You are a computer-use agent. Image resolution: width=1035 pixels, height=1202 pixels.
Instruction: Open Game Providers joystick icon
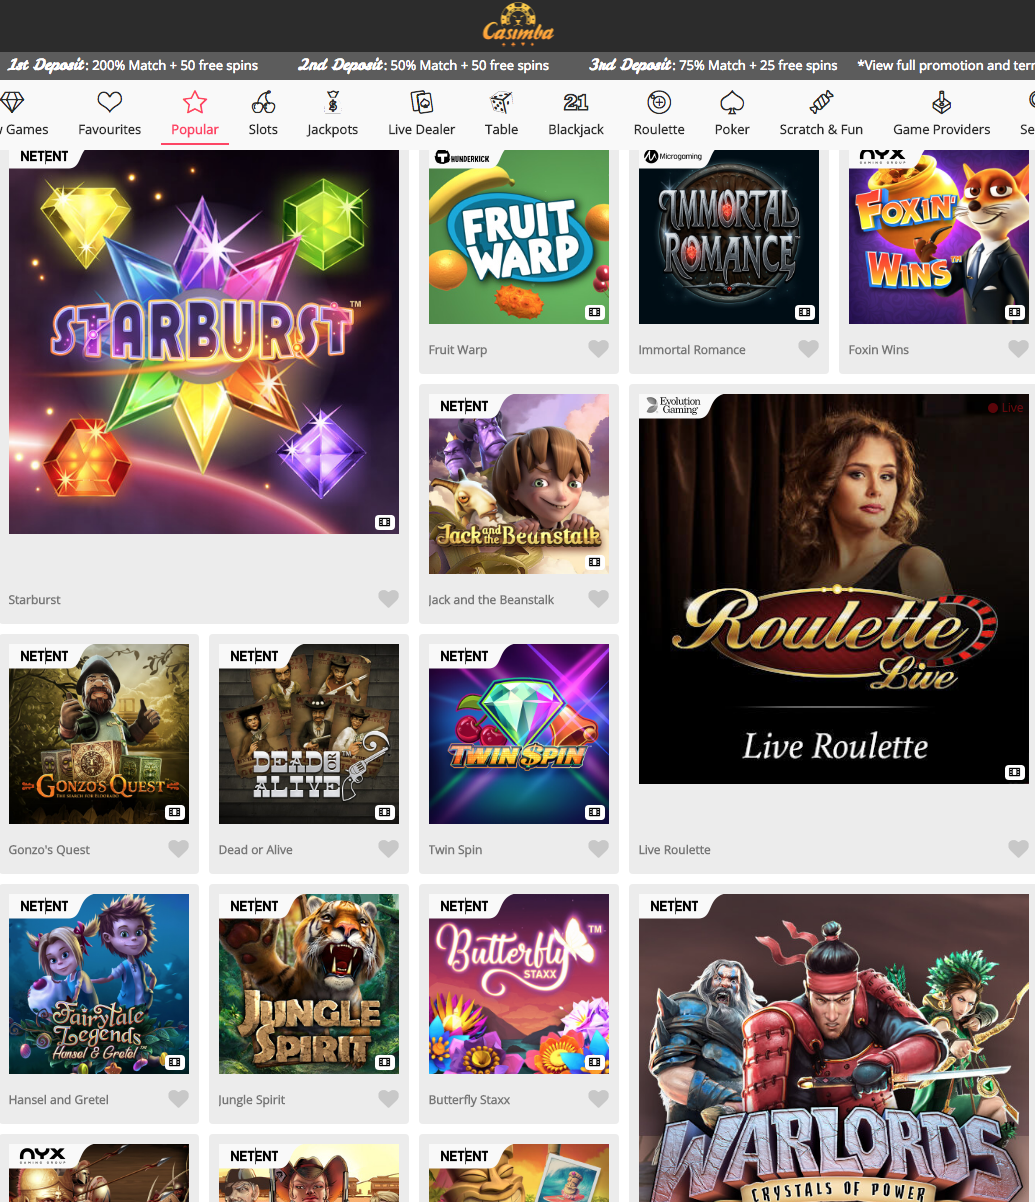click(942, 102)
